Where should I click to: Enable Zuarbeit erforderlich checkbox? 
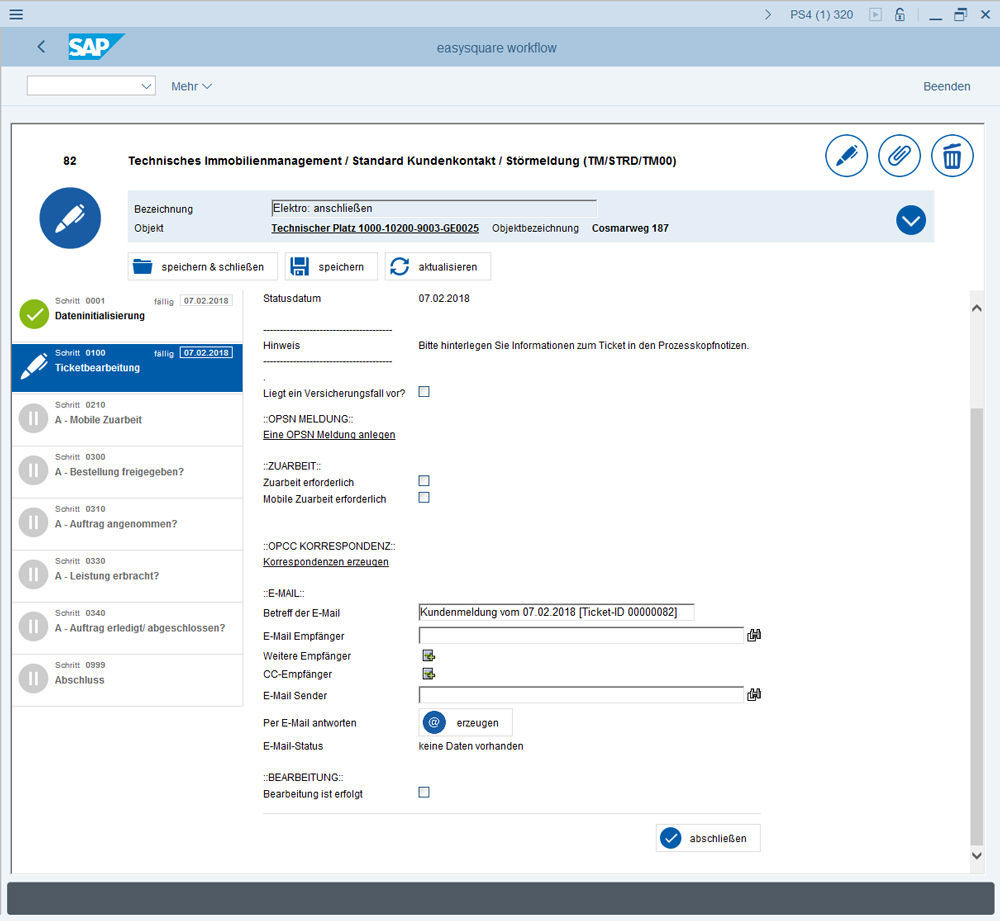click(424, 481)
